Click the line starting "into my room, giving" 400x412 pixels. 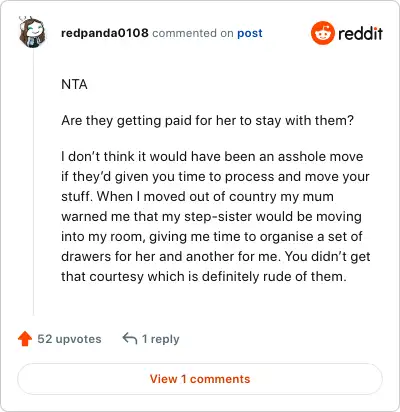click(212, 237)
